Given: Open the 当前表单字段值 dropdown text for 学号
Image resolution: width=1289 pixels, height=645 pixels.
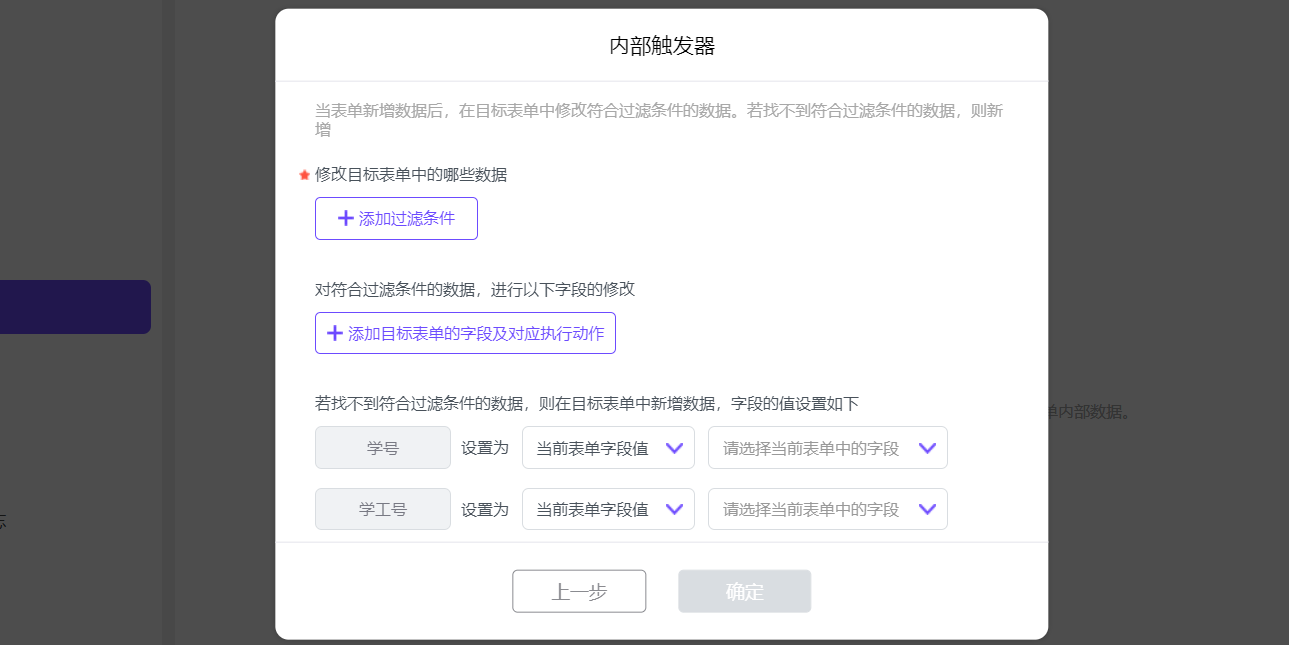Looking at the screenshot, I should coord(592,448).
